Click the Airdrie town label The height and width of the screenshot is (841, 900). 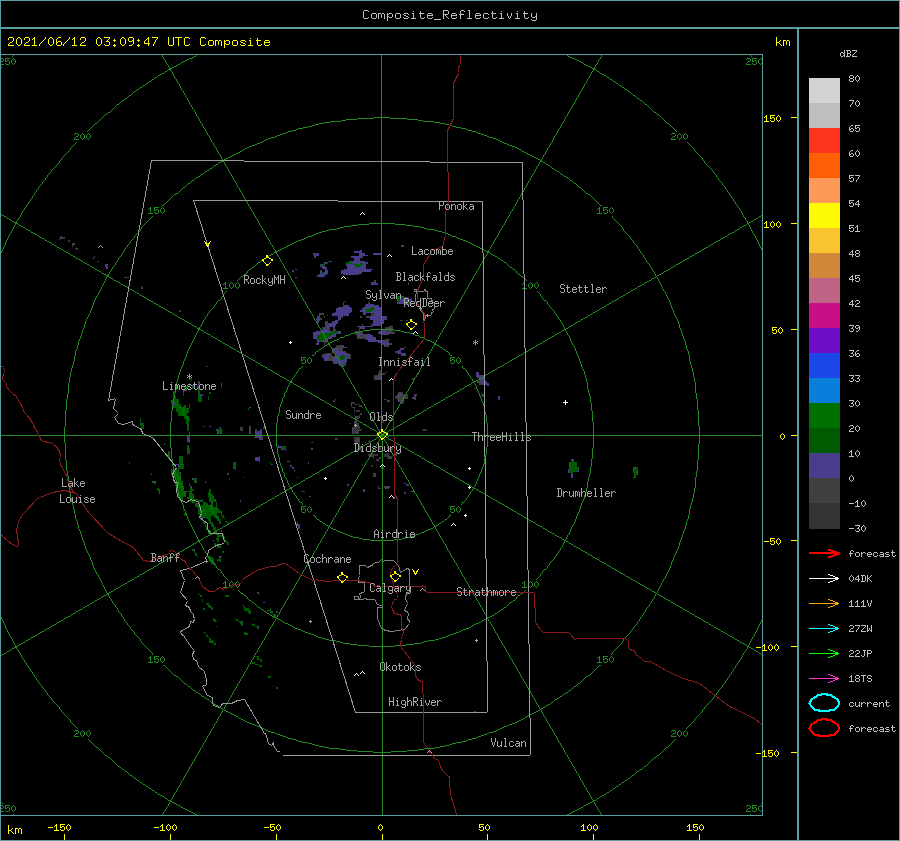pos(394,534)
